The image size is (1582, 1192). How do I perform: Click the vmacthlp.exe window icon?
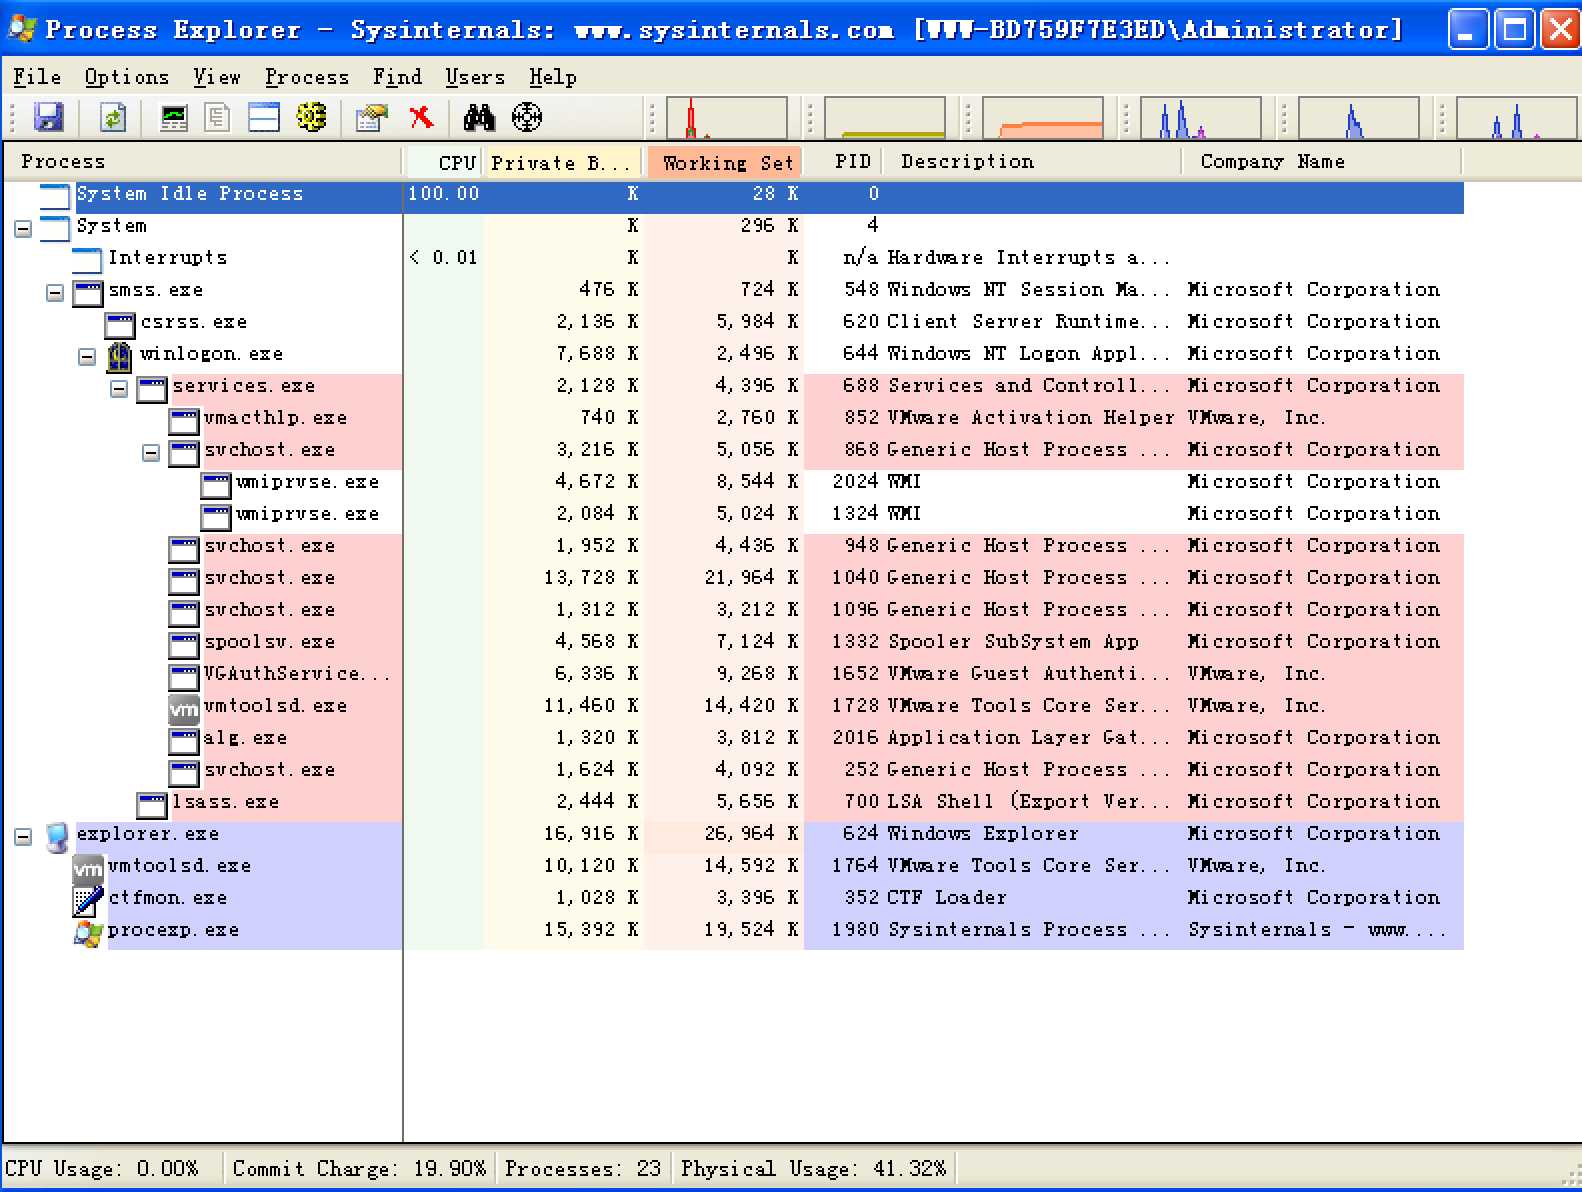point(184,420)
